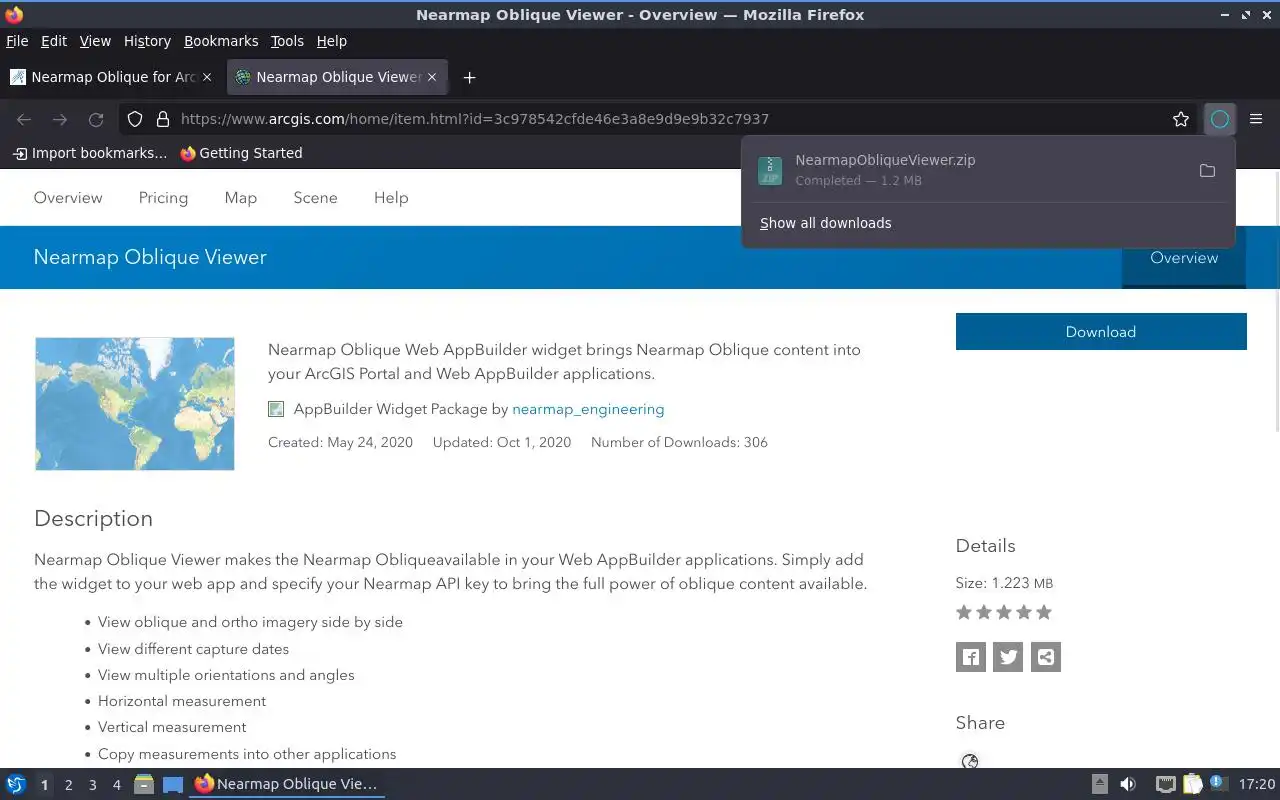Open the Tools menu

coord(287,41)
